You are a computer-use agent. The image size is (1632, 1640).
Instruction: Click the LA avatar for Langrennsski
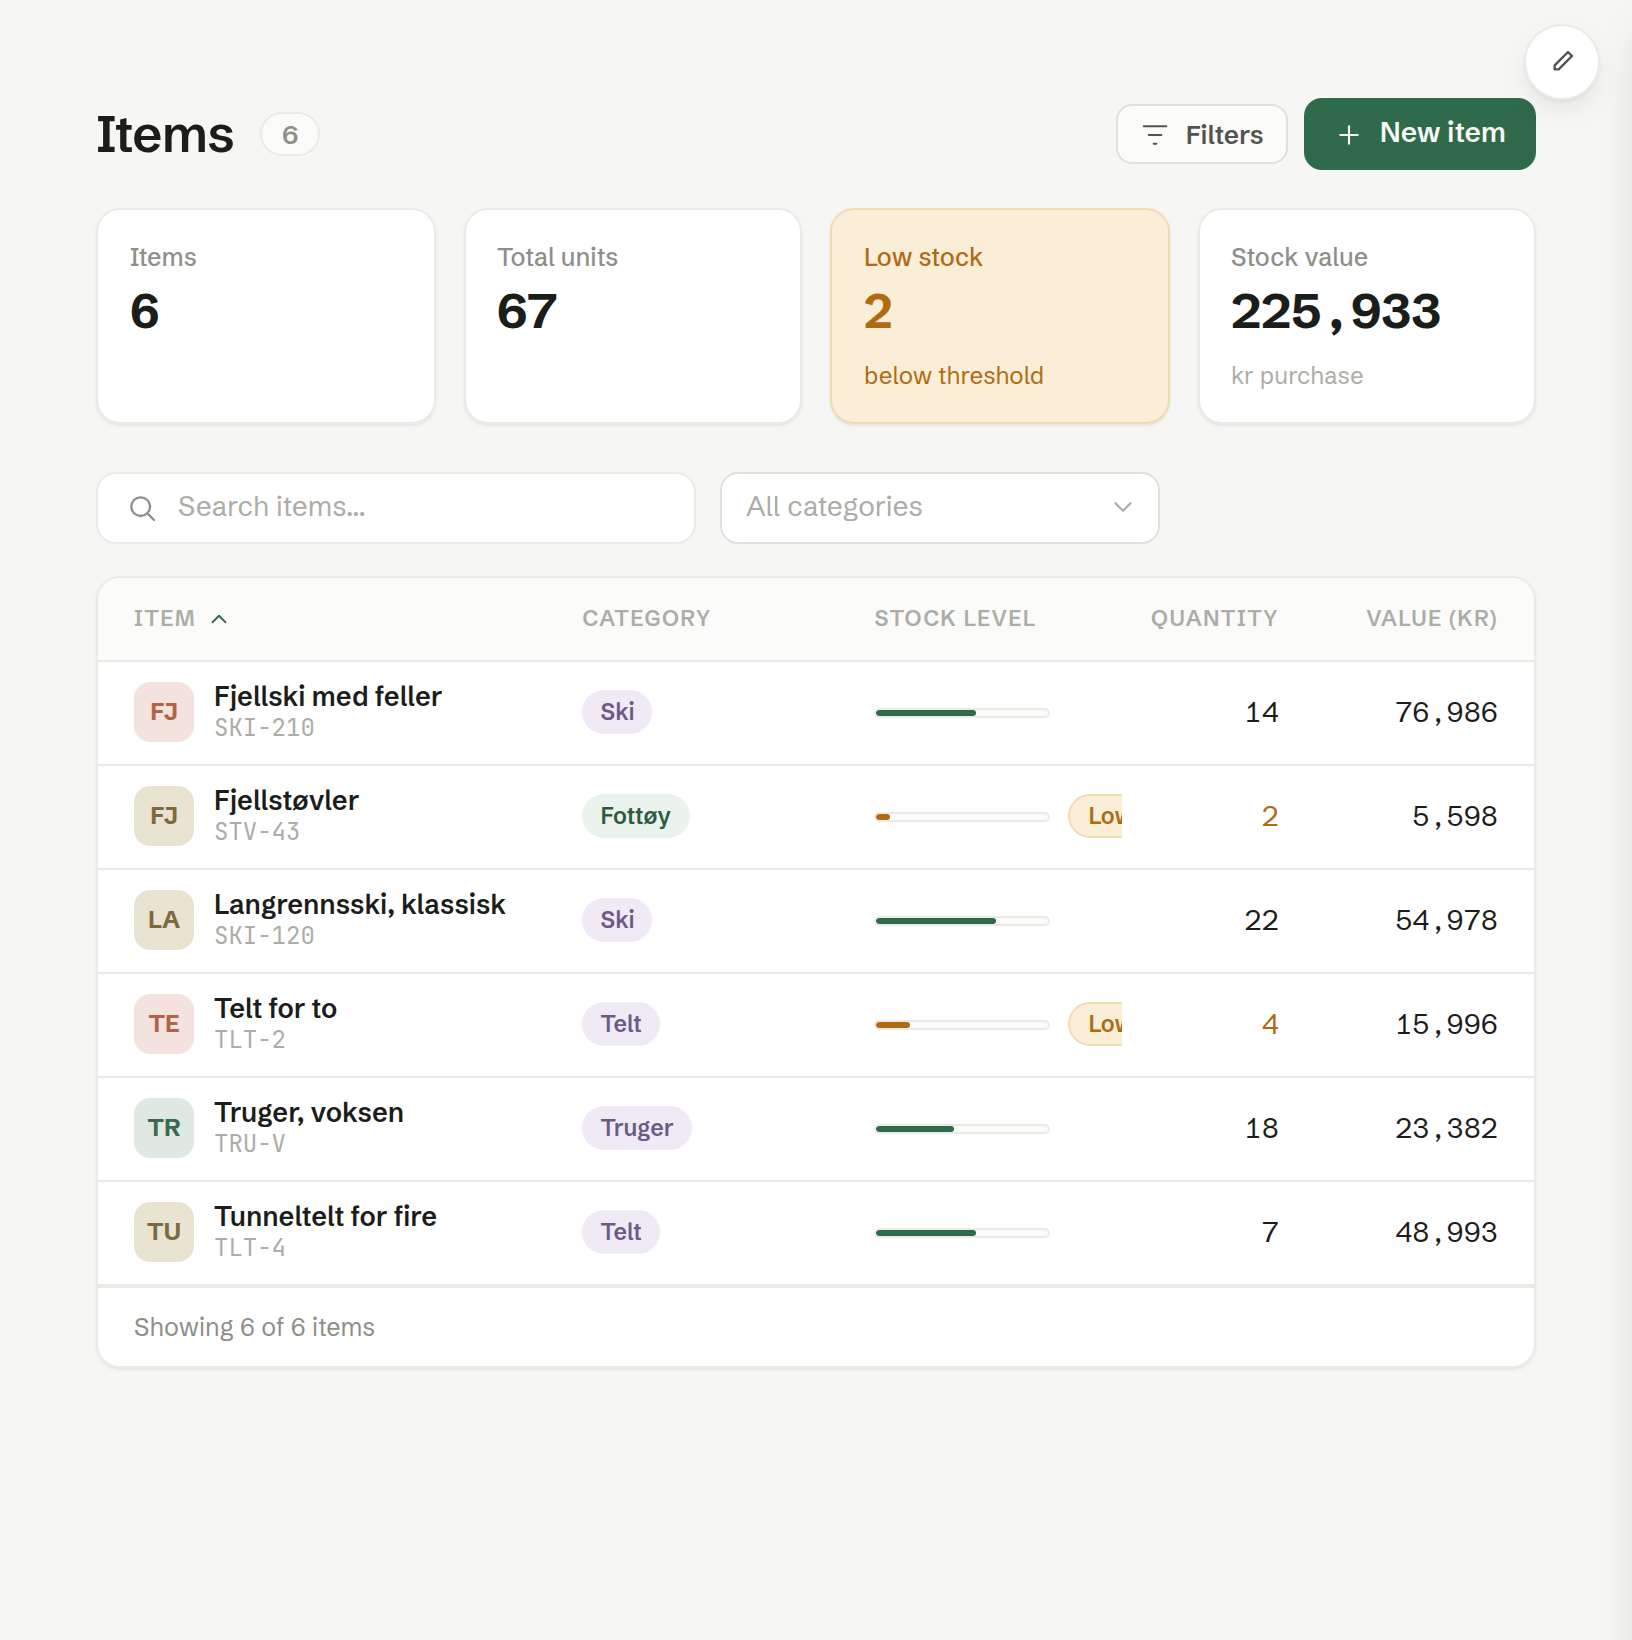(164, 920)
